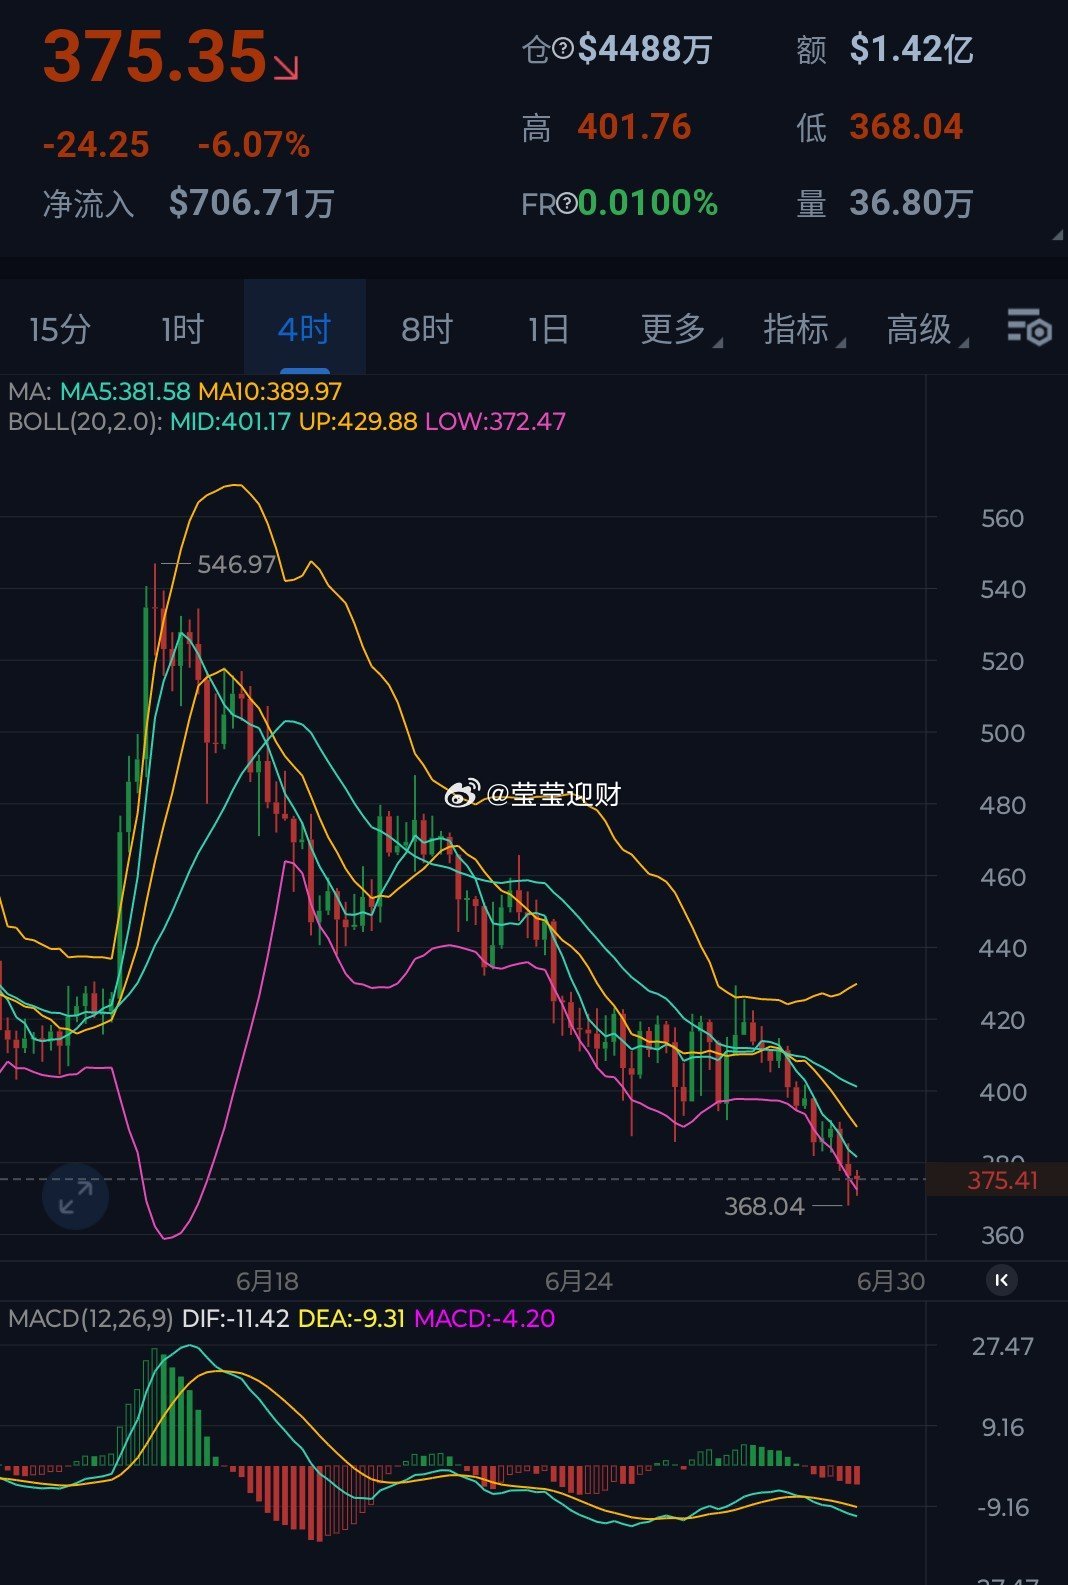This screenshot has height=1585, width=1068.
Task: Open the 指标 indicators dropdown
Action: pos(803,329)
